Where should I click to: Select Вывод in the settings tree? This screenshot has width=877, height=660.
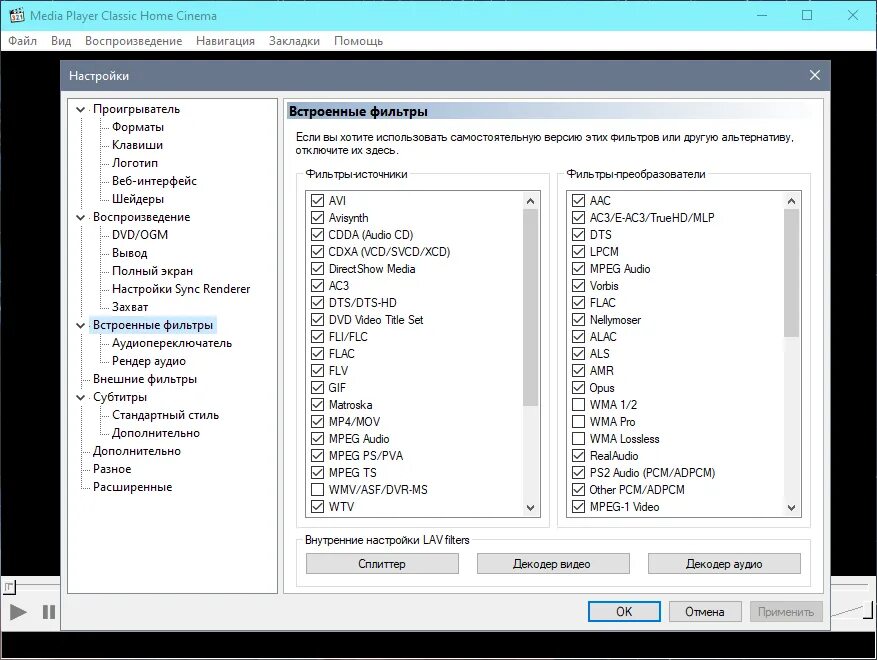[129, 253]
